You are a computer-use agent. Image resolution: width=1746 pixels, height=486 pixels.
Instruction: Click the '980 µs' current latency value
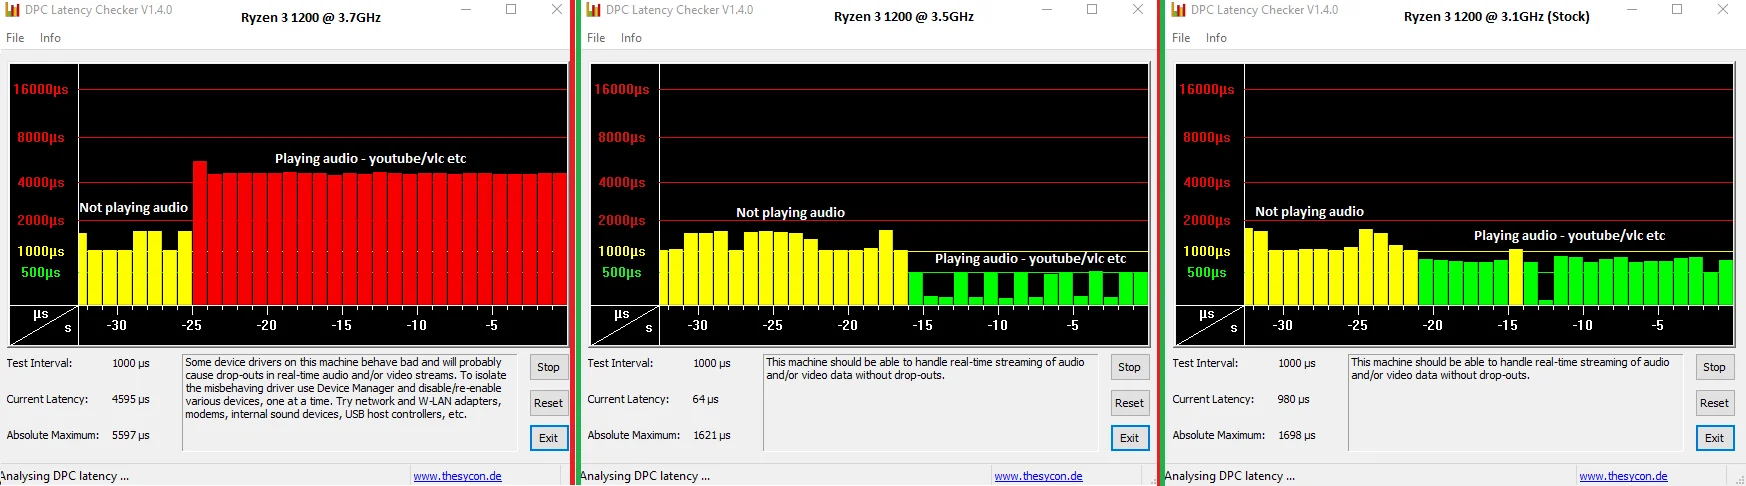pos(1293,399)
